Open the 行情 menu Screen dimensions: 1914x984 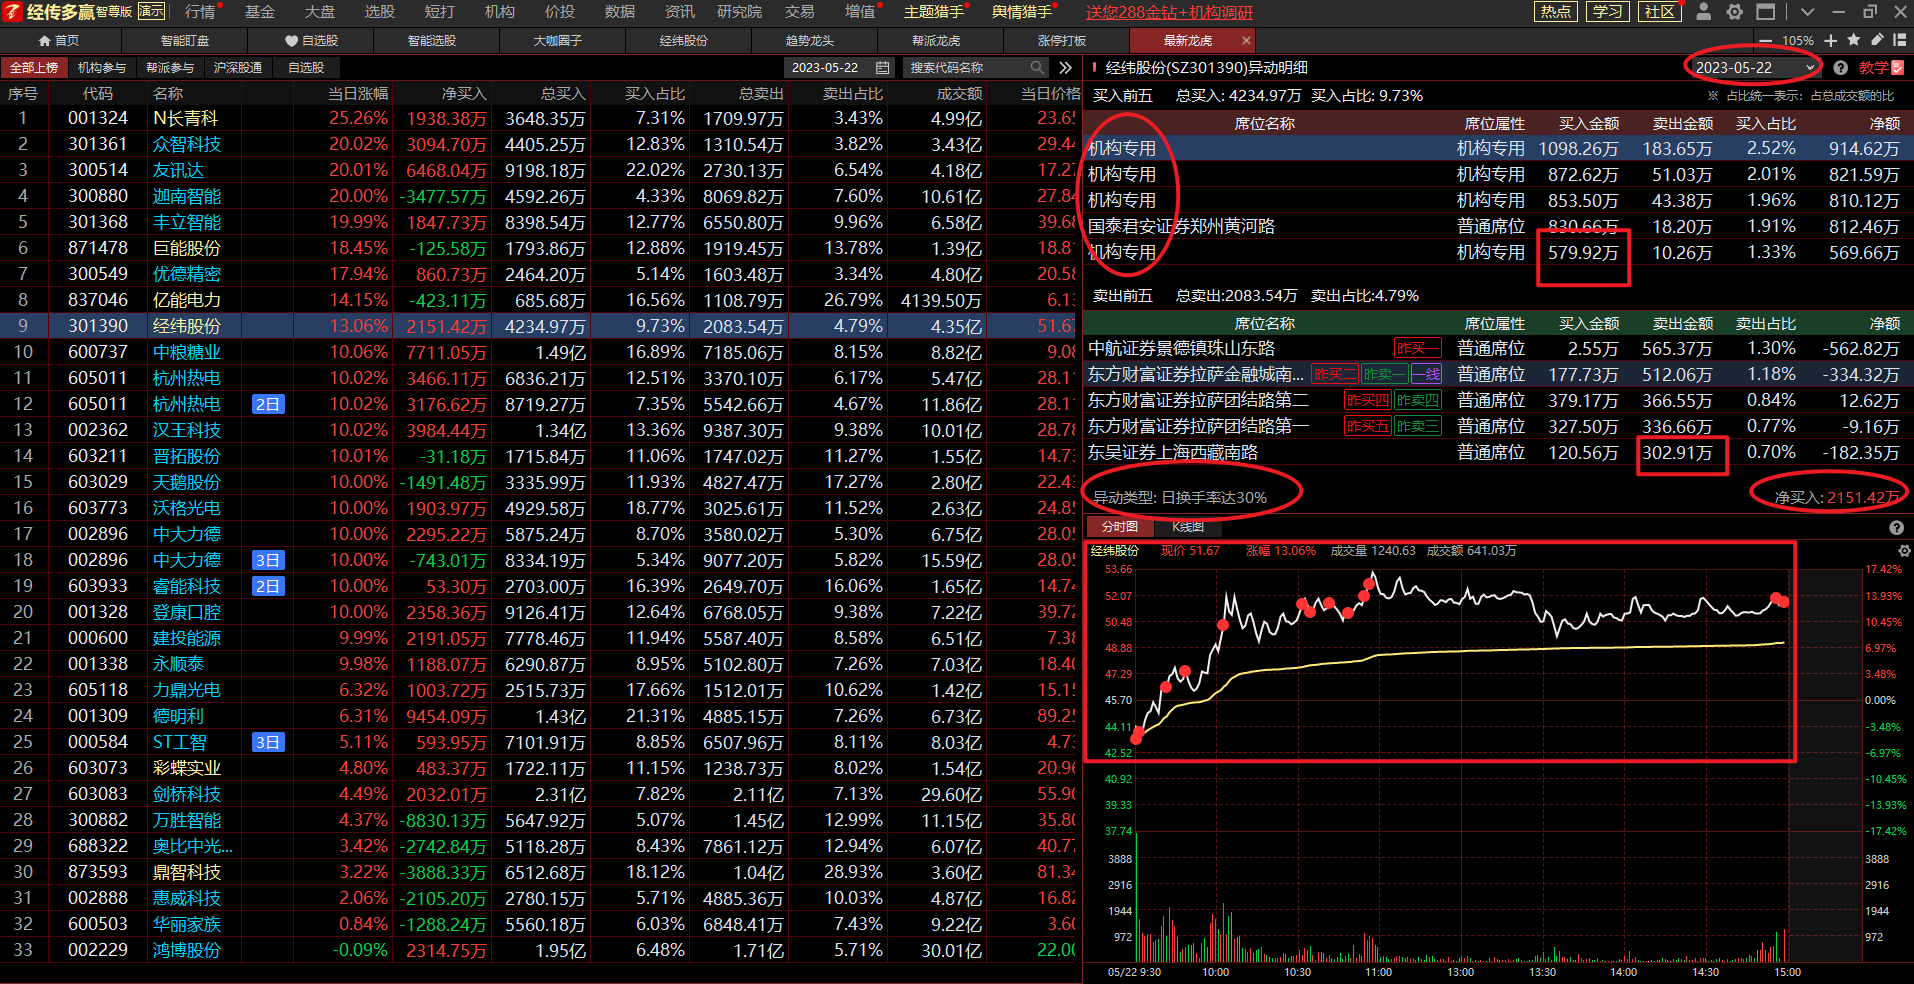(x=201, y=12)
